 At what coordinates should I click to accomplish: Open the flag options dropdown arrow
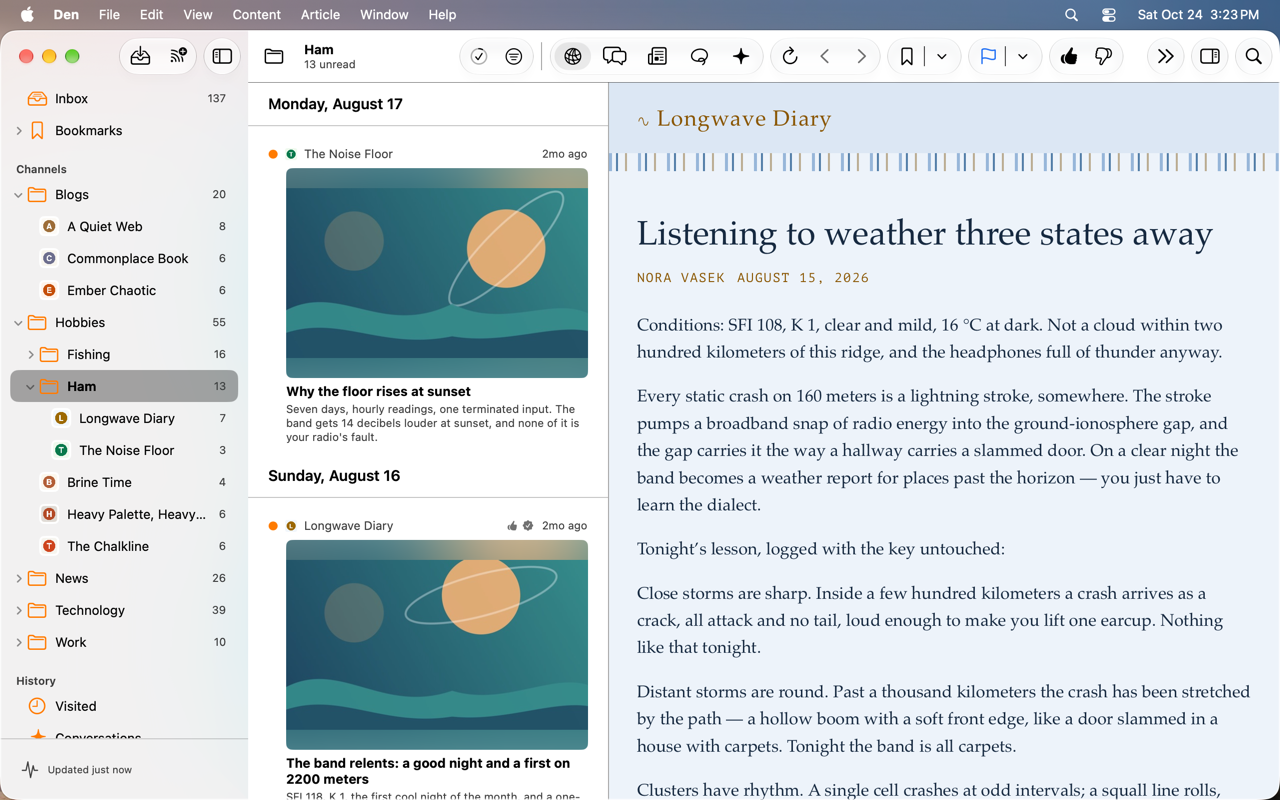click(1023, 57)
